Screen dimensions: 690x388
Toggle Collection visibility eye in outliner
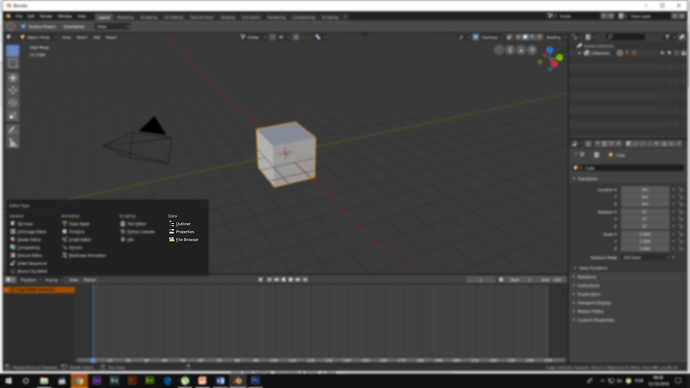(x=662, y=53)
